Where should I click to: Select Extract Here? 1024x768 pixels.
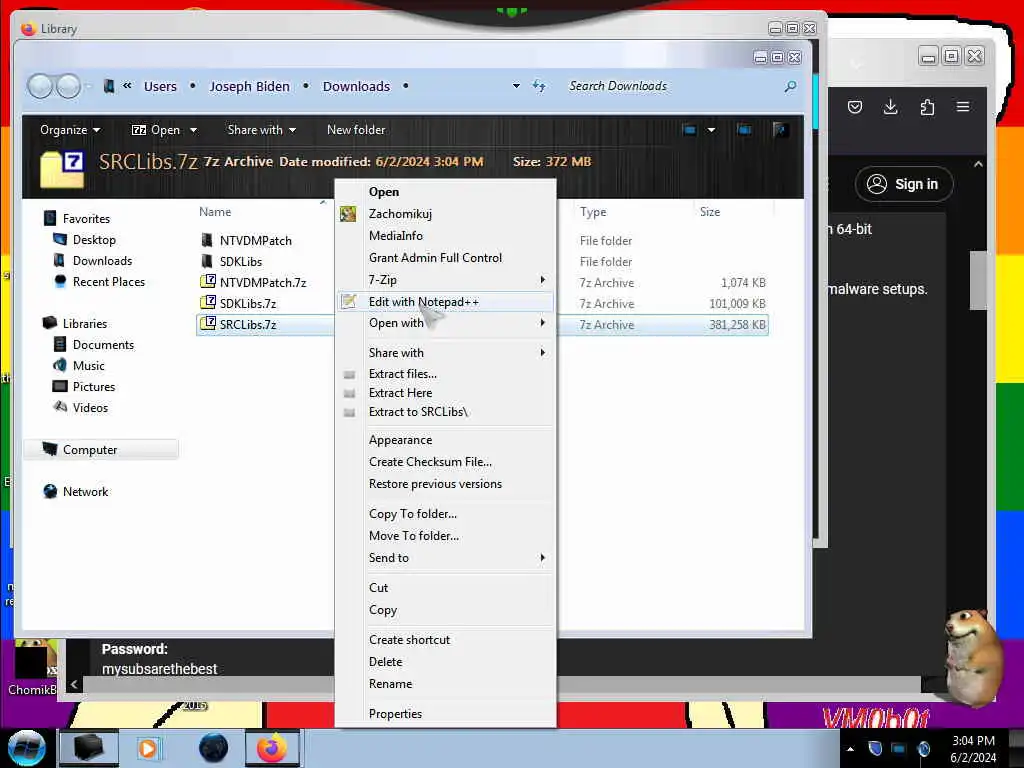[x=400, y=392]
